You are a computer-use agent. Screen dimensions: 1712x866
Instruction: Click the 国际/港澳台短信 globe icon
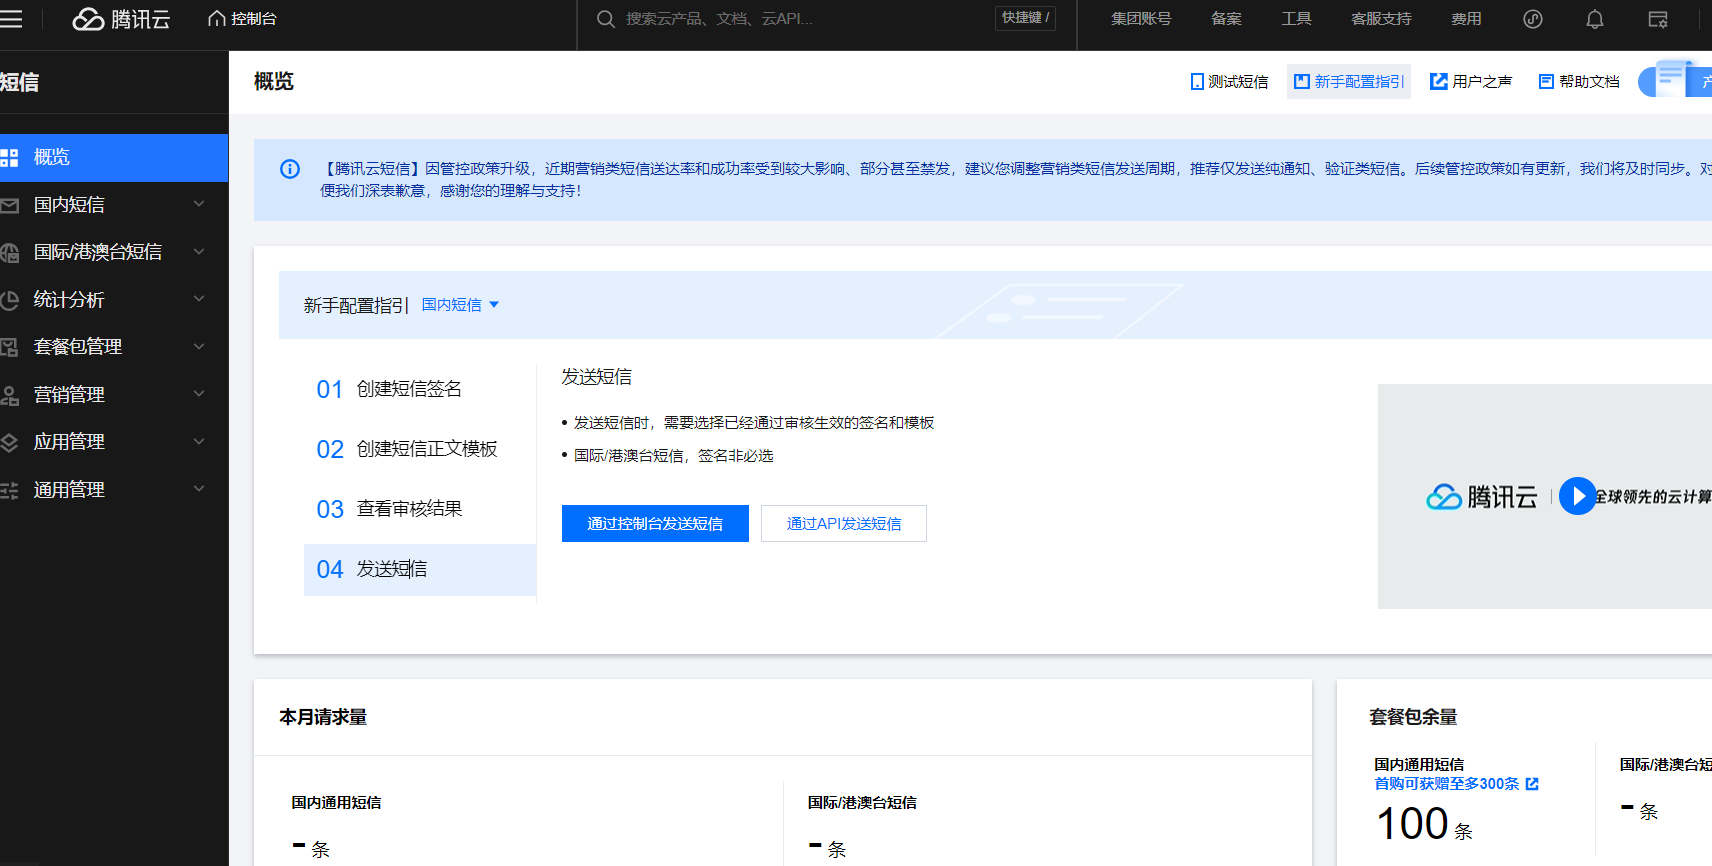tap(9, 253)
